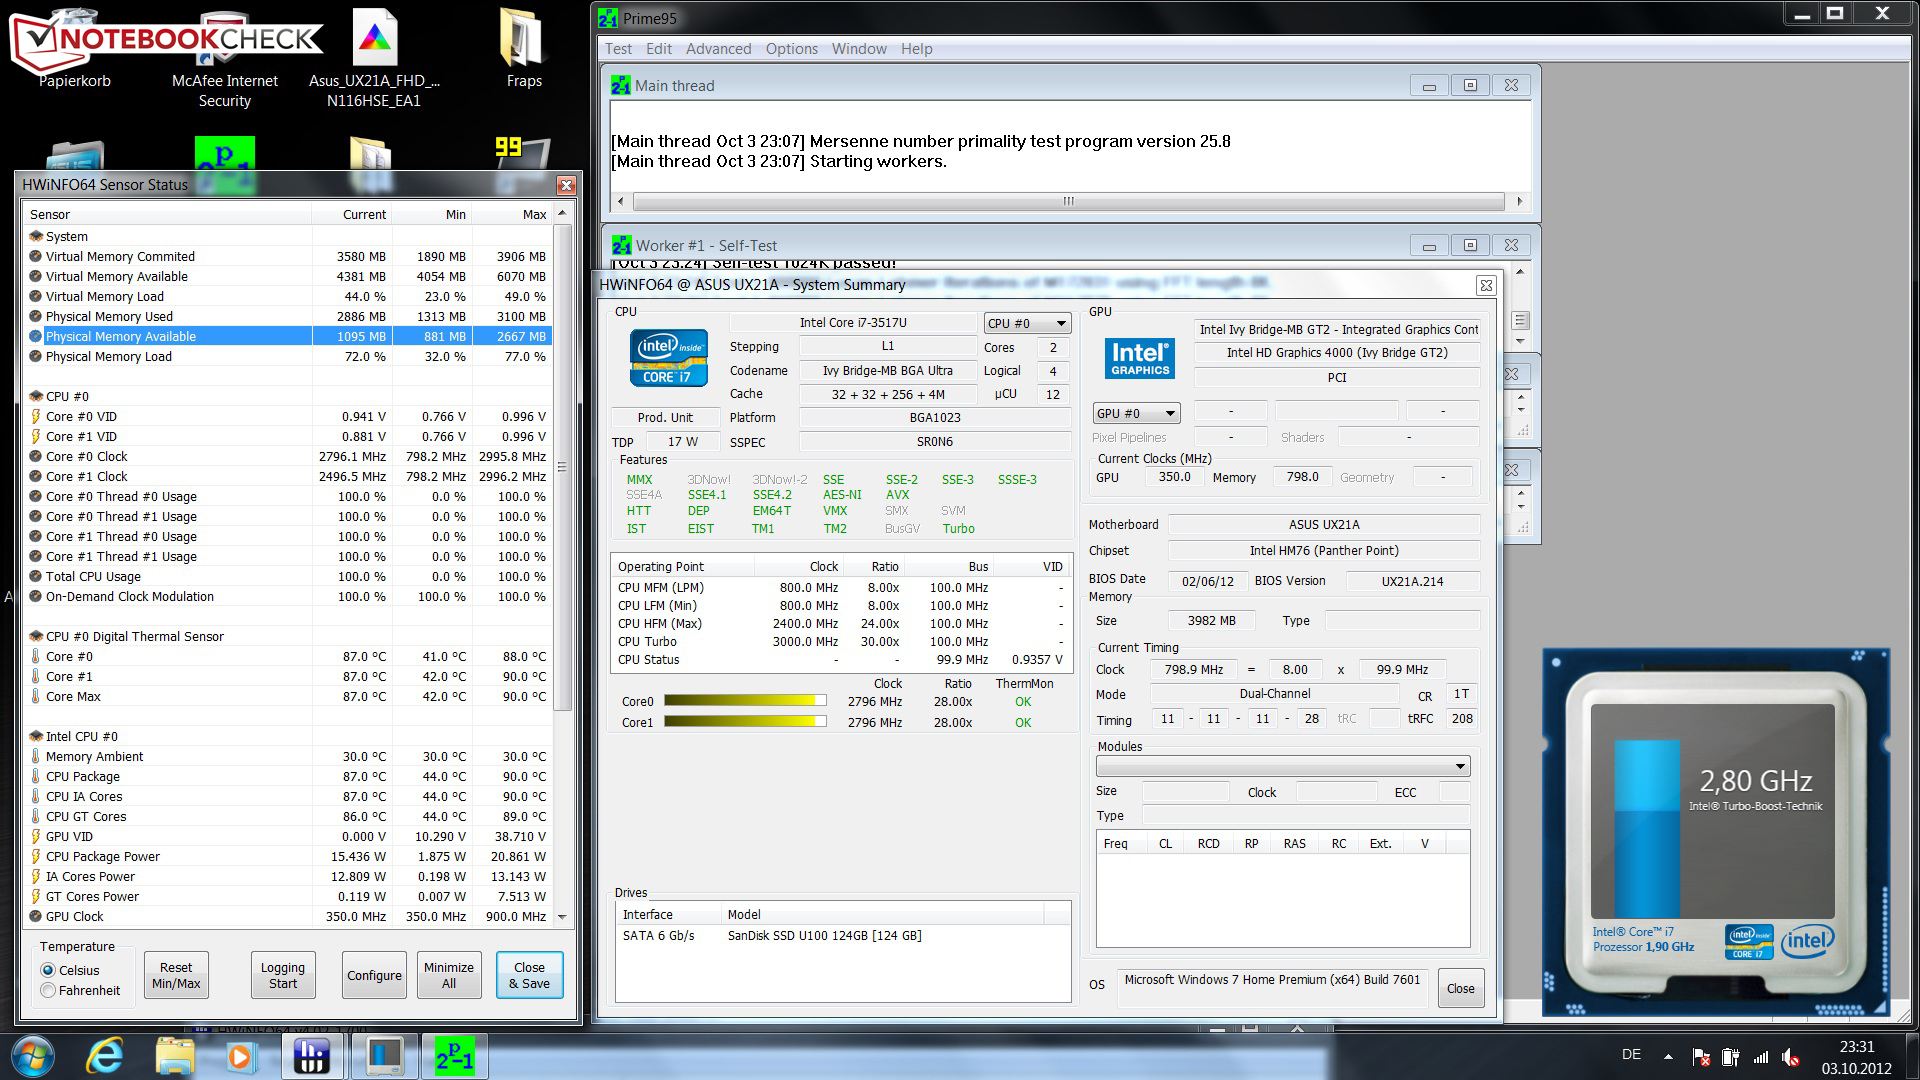This screenshot has width=1920, height=1080.
Task: Open the Asus_UX21A_FHD color profile file
Action: coord(374,58)
